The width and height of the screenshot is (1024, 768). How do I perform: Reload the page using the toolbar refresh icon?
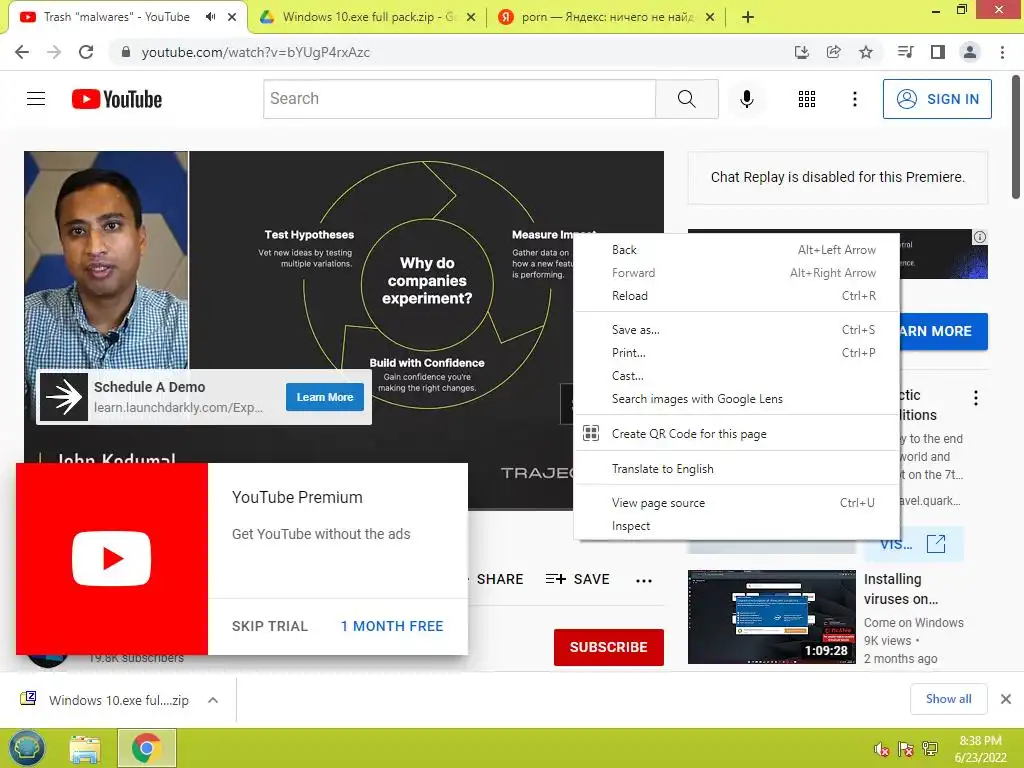coord(86,52)
